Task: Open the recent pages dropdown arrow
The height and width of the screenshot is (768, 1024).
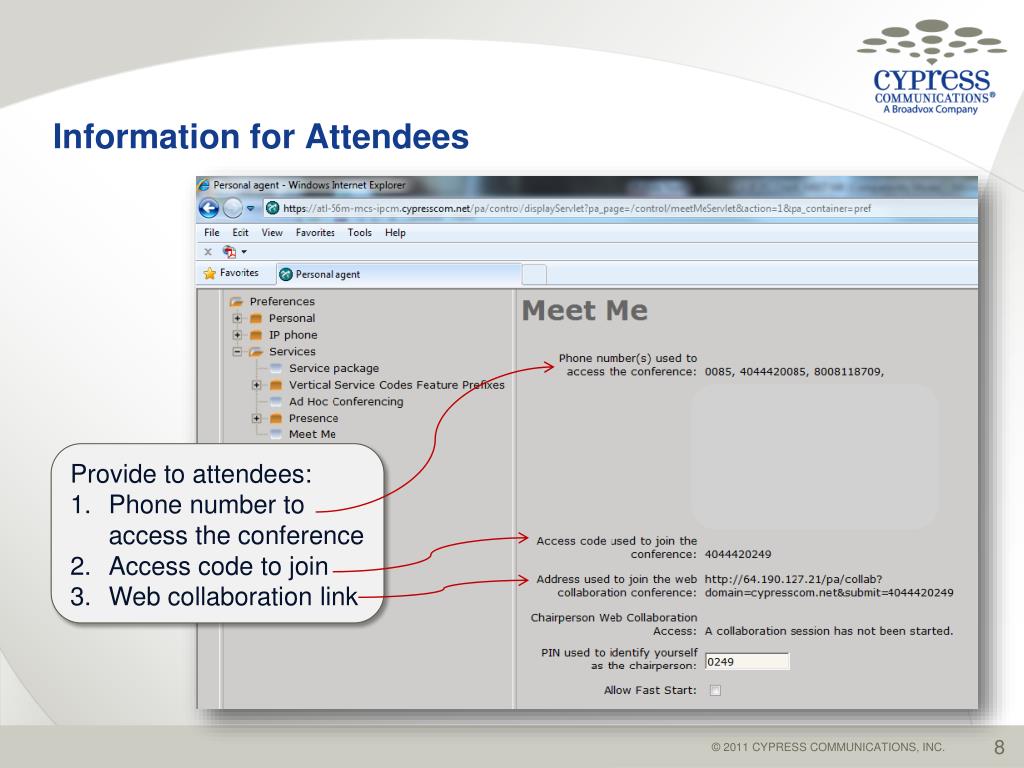Action: pos(250,209)
